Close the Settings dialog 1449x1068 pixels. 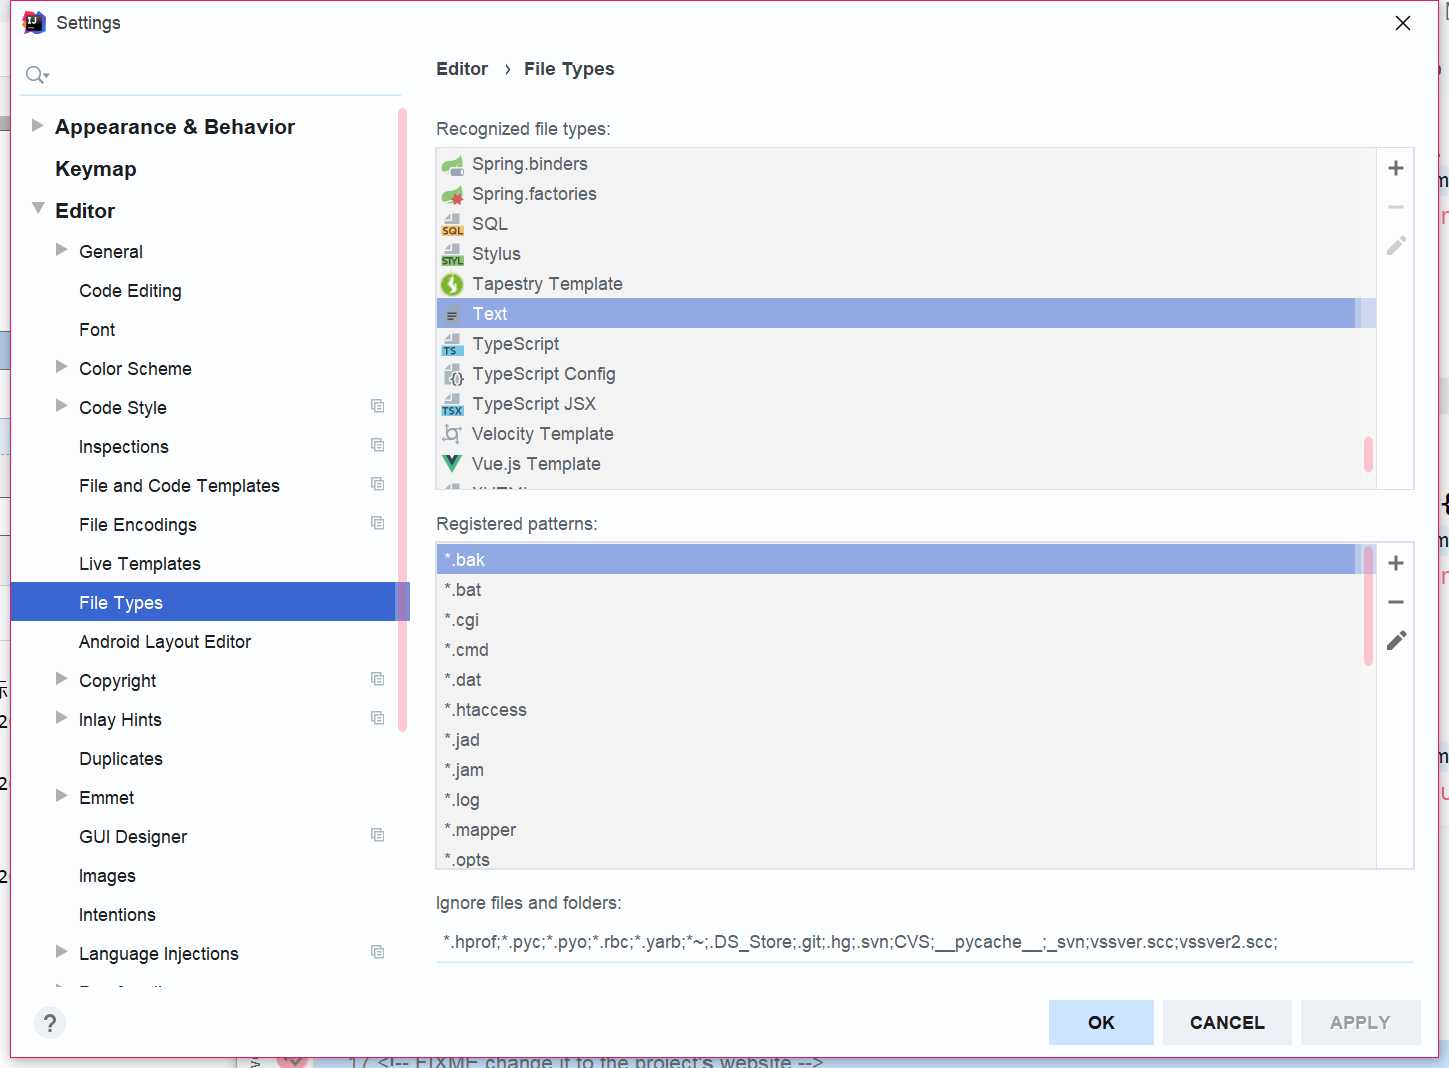click(x=1403, y=23)
